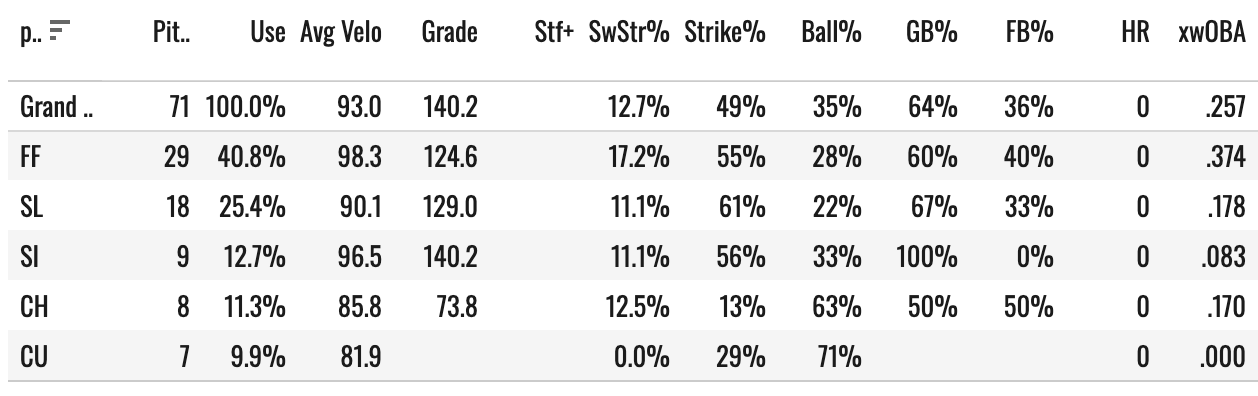Select the HR column header

[x=1135, y=33]
